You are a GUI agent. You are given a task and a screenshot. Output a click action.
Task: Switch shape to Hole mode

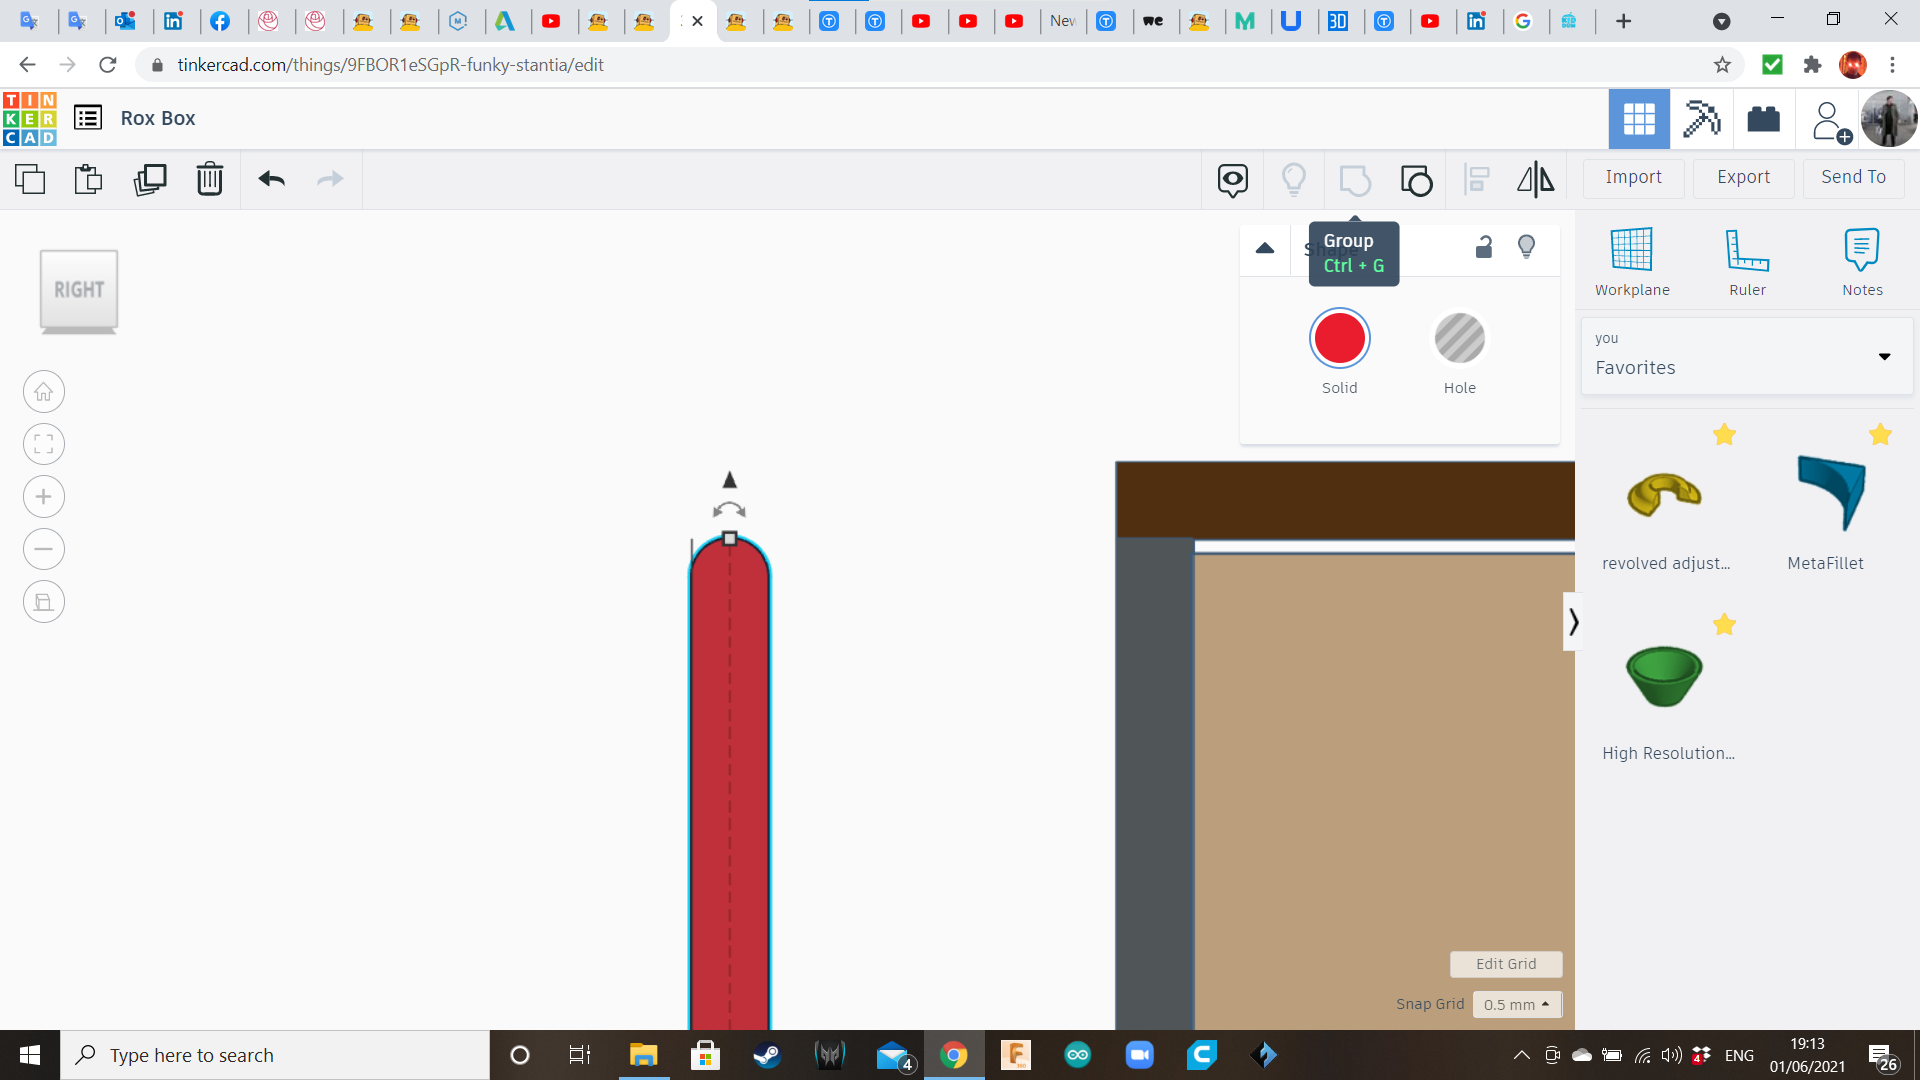coord(1459,339)
